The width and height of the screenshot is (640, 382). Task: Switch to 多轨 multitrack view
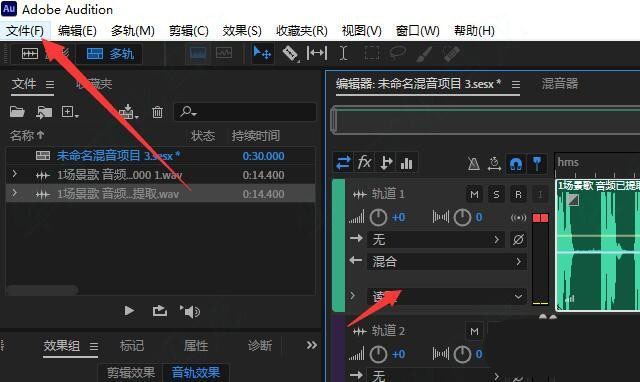(x=109, y=54)
